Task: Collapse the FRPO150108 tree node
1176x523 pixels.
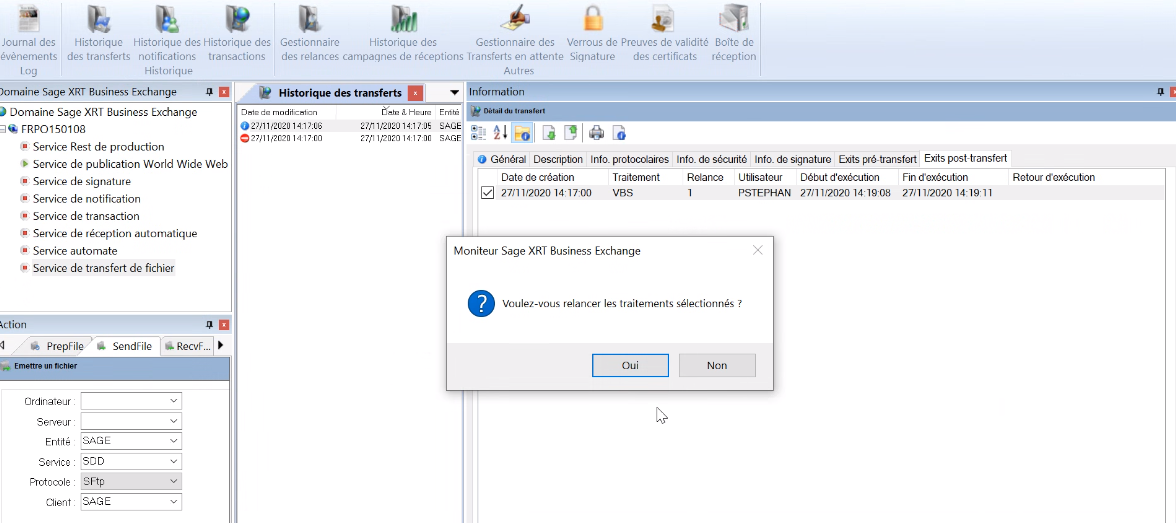Action: click(4, 130)
